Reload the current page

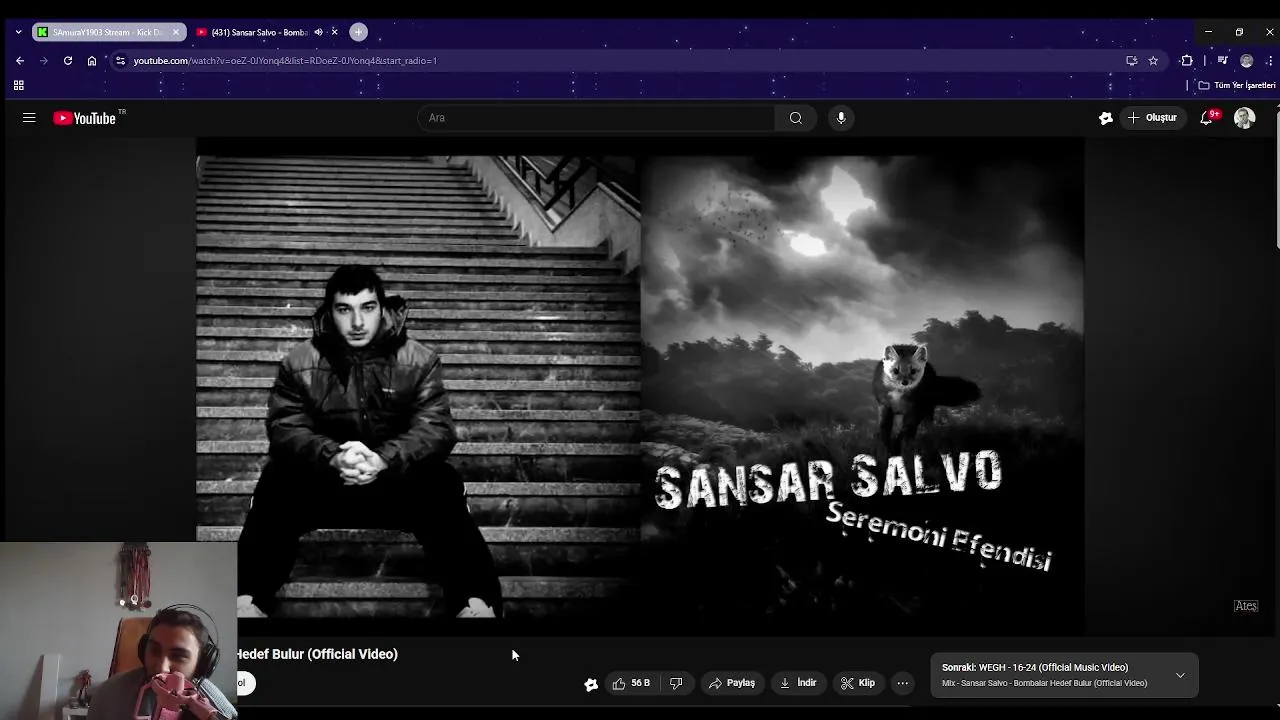(68, 61)
